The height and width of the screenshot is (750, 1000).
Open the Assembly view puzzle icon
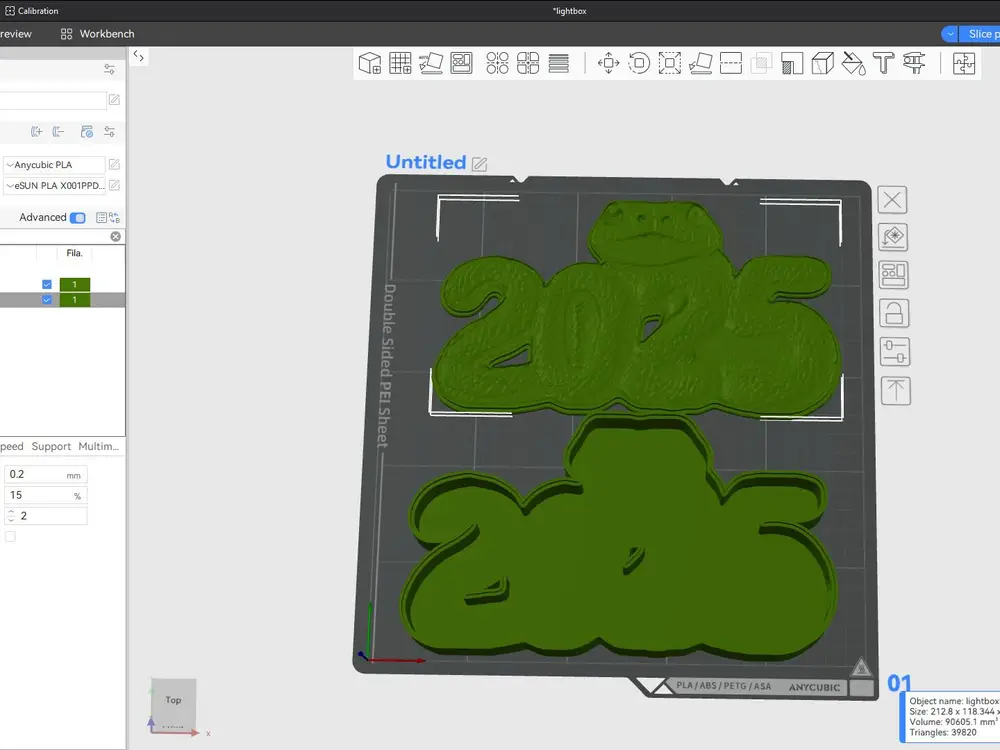click(964, 63)
